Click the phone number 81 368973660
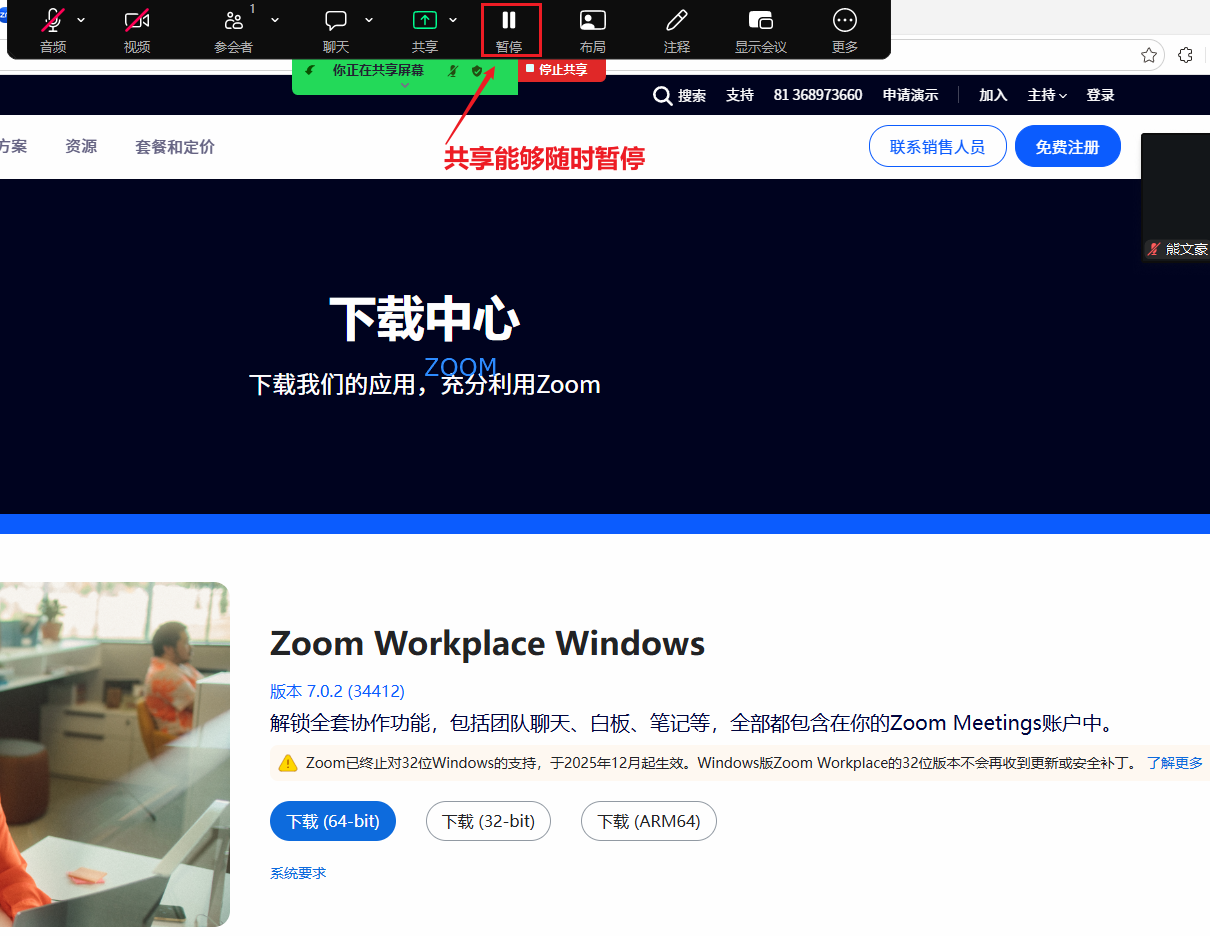This screenshot has width=1210, height=936. click(x=818, y=95)
